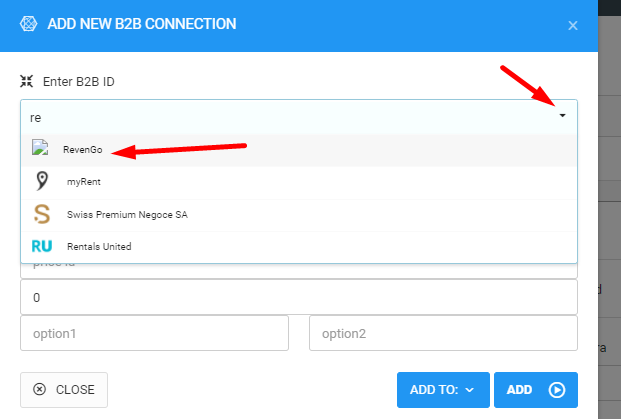Image resolution: width=621 pixels, height=419 pixels.
Task: Choose Rentals United option
Action: pyautogui.click(x=299, y=247)
